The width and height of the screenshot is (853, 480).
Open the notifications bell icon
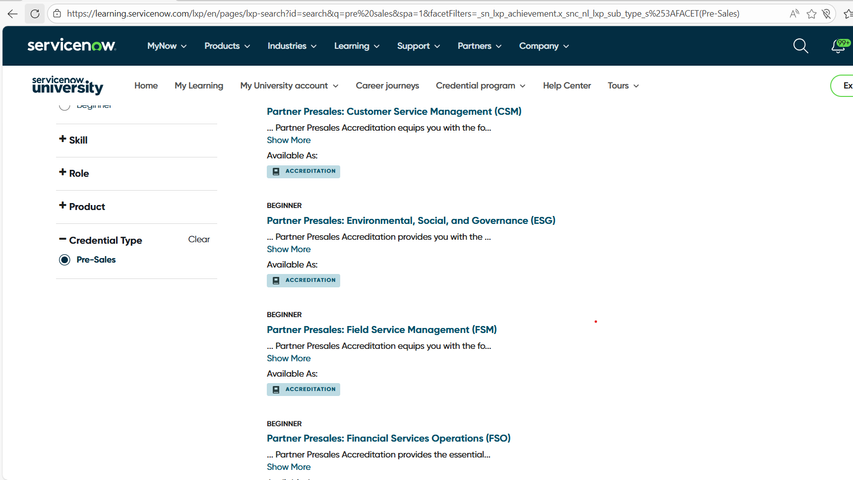click(838, 46)
